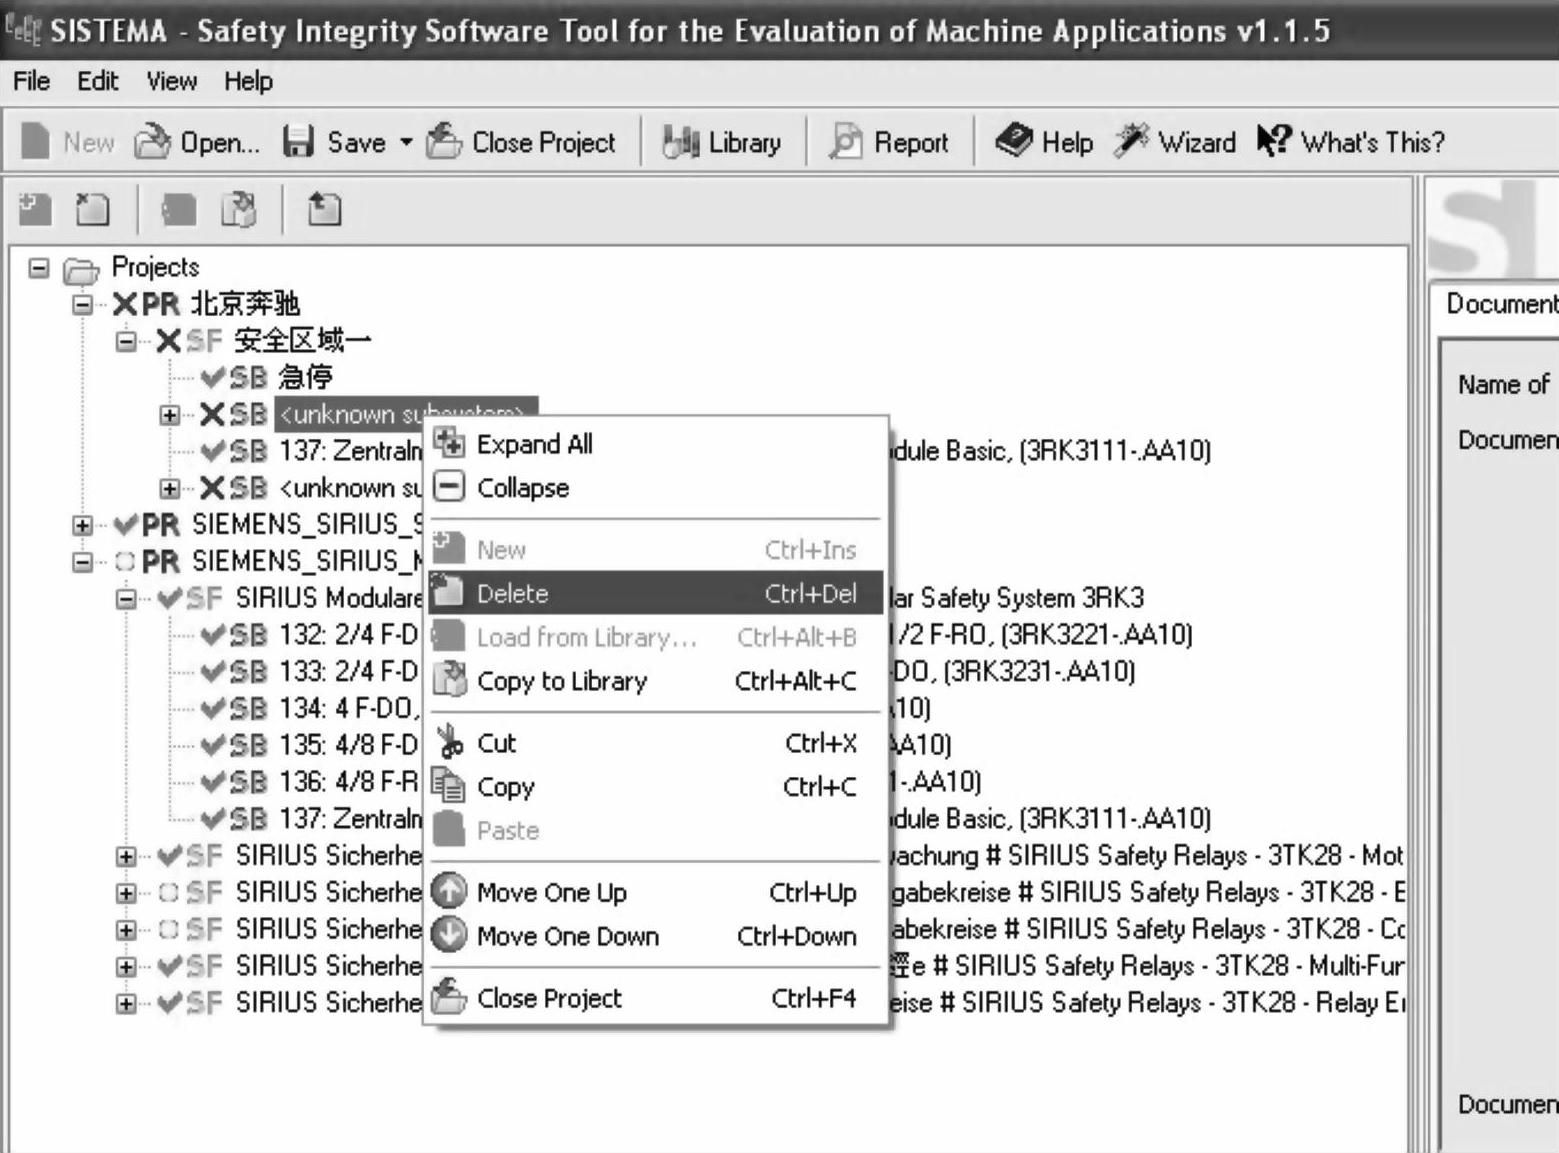Select SB 136: 4/8 F-R subsystem

tap(348, 782)
